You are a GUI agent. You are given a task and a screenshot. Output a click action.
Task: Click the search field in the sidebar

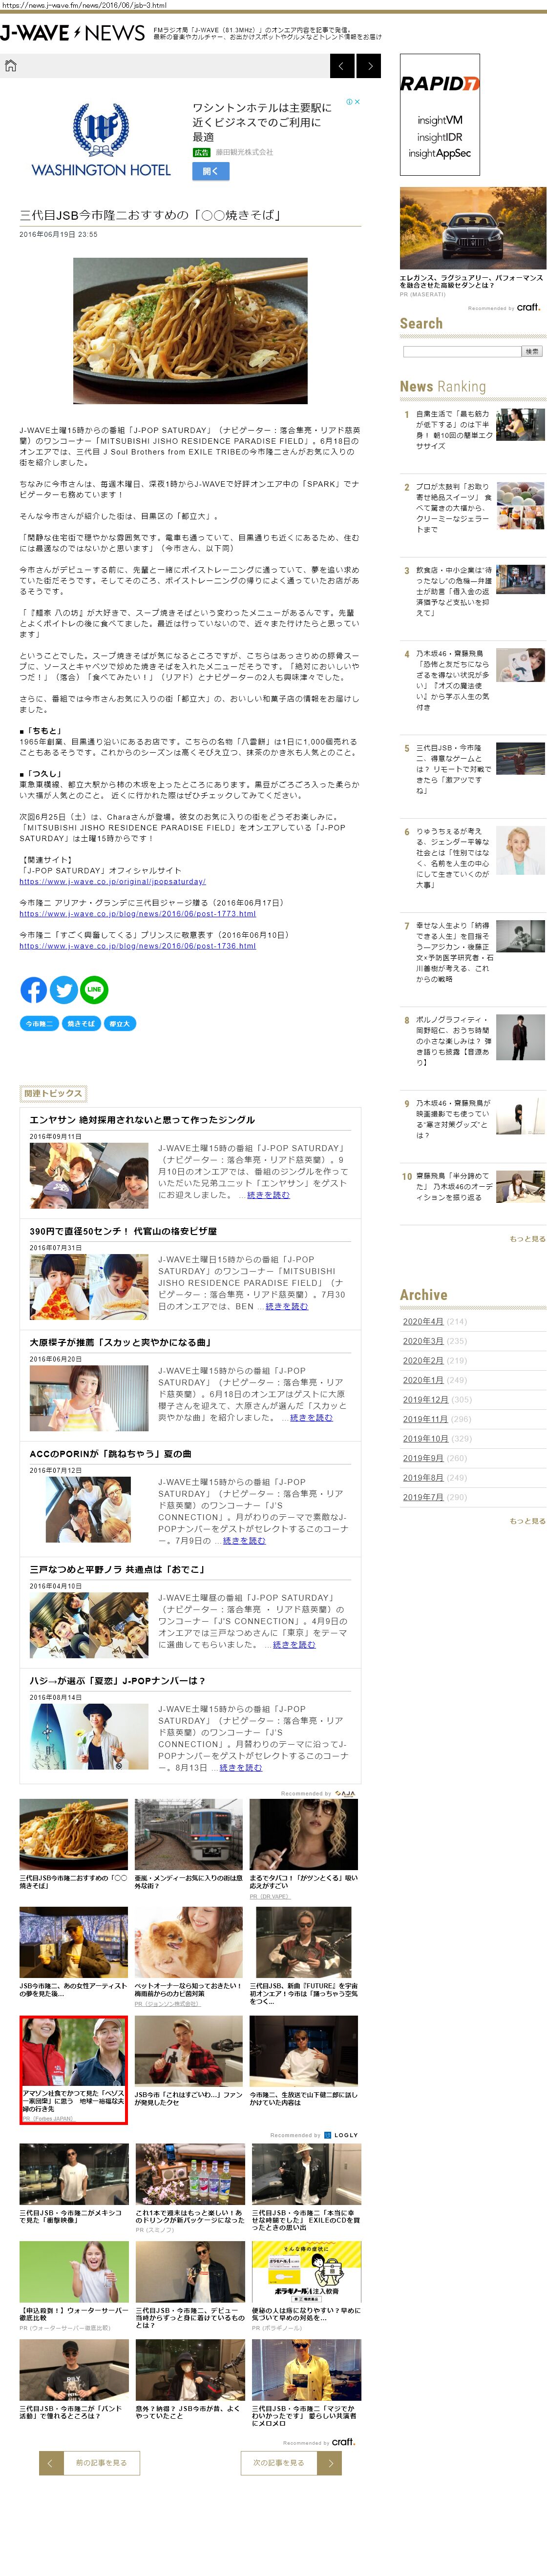[x=461, y=351]
